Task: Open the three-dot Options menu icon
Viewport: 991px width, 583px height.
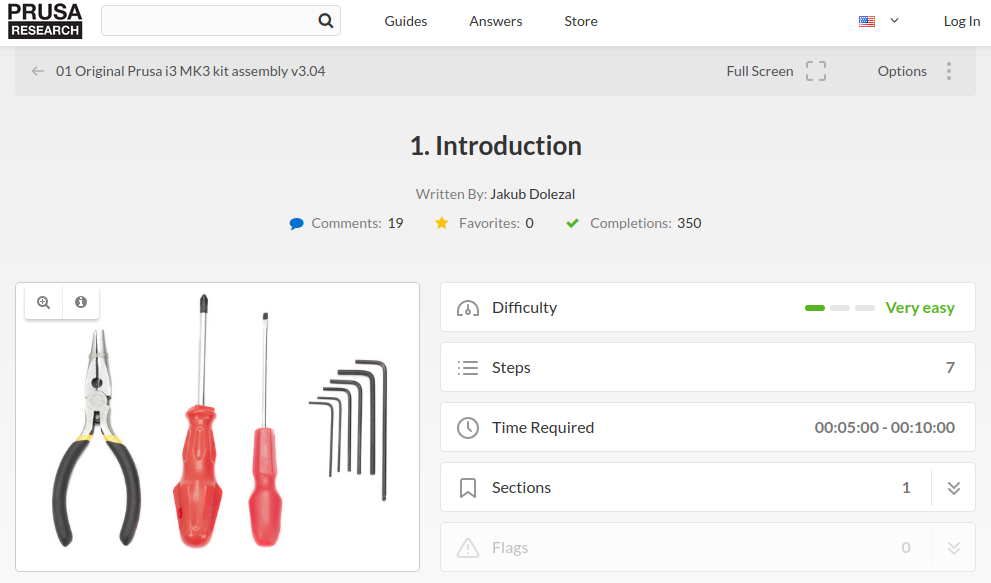Action: pos(949,71)
